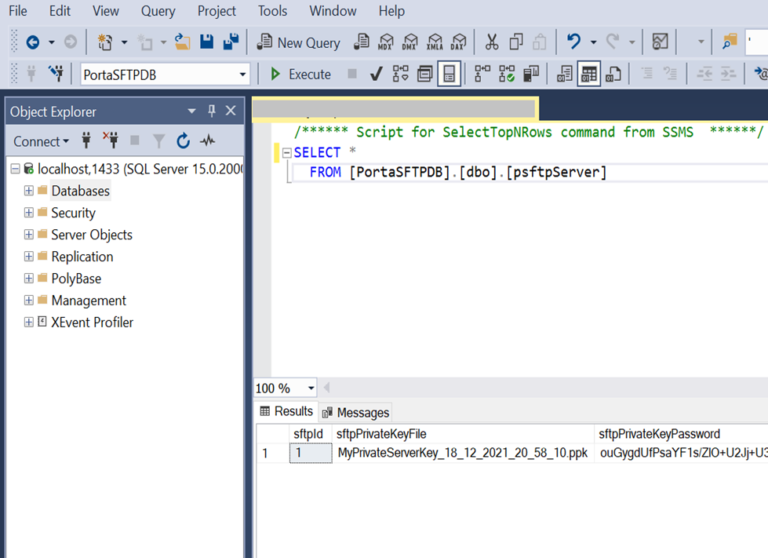Image resolution: width=768 pixels, height=558 pixels.
Task: Click the Undo arrow icon
Action: point(573,42)
